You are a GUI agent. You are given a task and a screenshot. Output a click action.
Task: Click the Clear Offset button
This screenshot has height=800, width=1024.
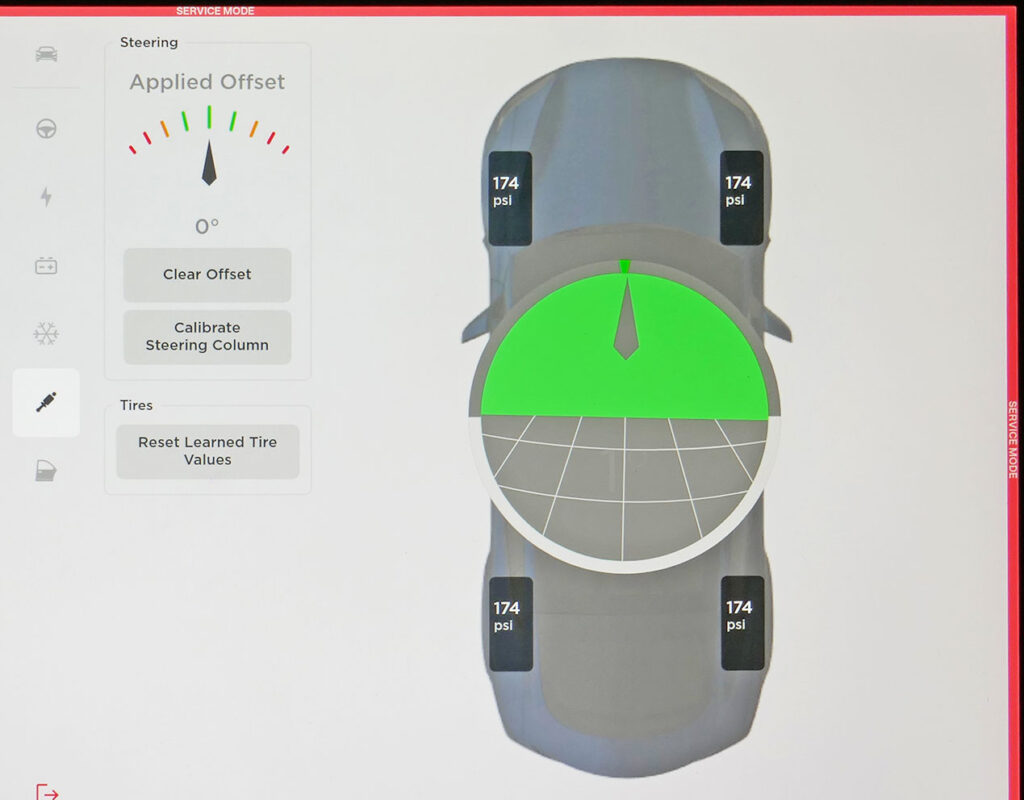(x=206, y=275)
